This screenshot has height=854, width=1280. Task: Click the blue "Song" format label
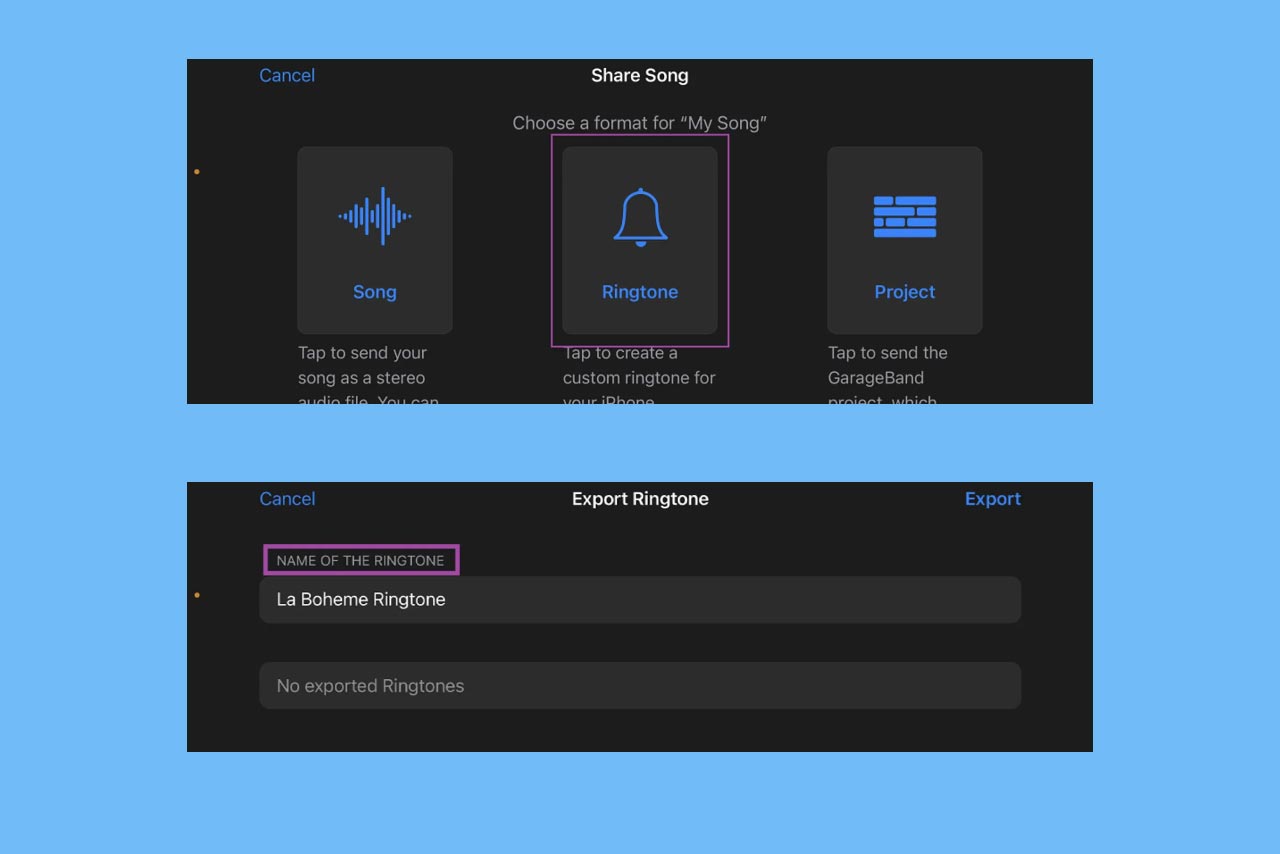(374, 292)
